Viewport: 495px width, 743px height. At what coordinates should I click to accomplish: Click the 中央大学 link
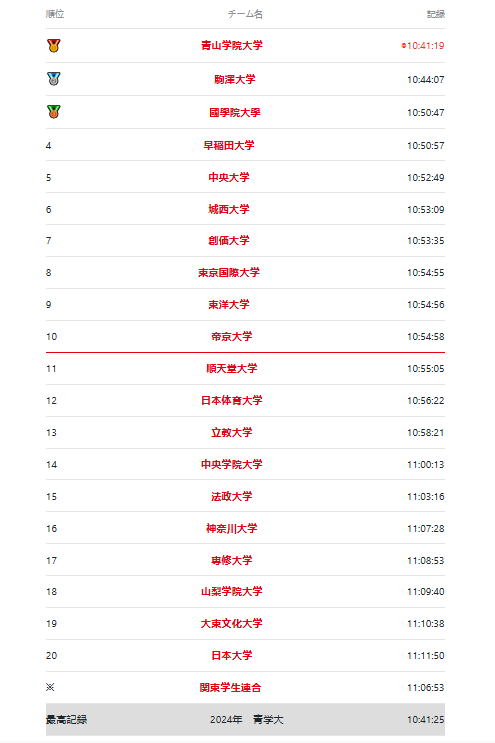(229, 177)
